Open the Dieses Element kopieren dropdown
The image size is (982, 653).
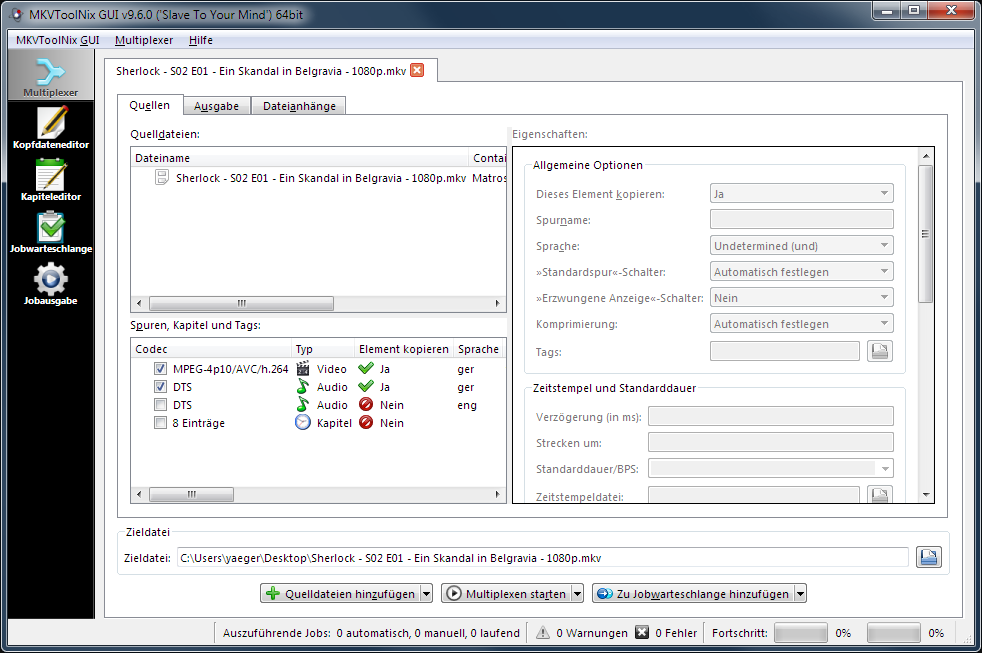click(x=802, y=193)
